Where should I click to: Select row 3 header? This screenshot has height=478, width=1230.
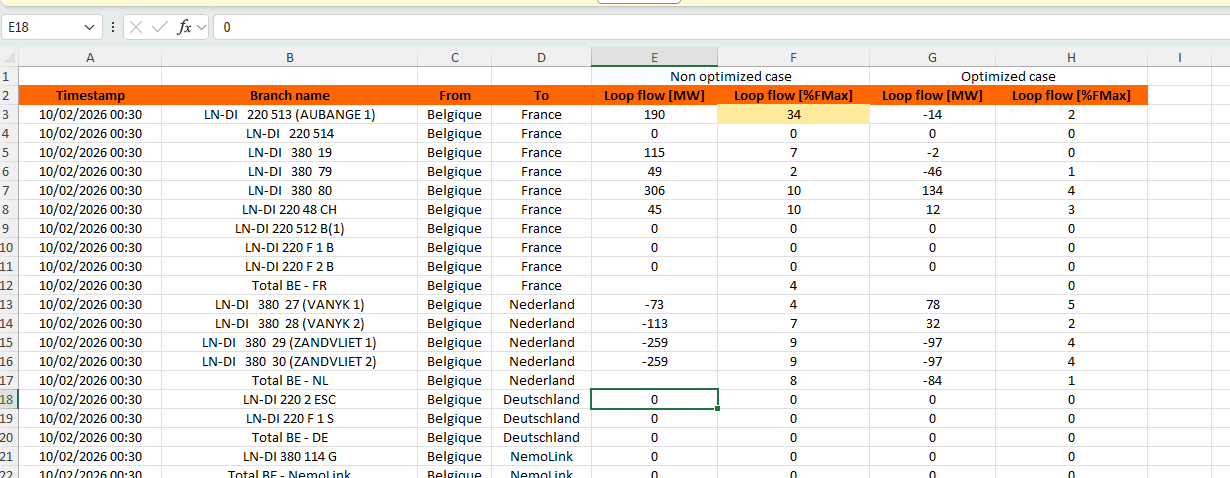(9, 115)
